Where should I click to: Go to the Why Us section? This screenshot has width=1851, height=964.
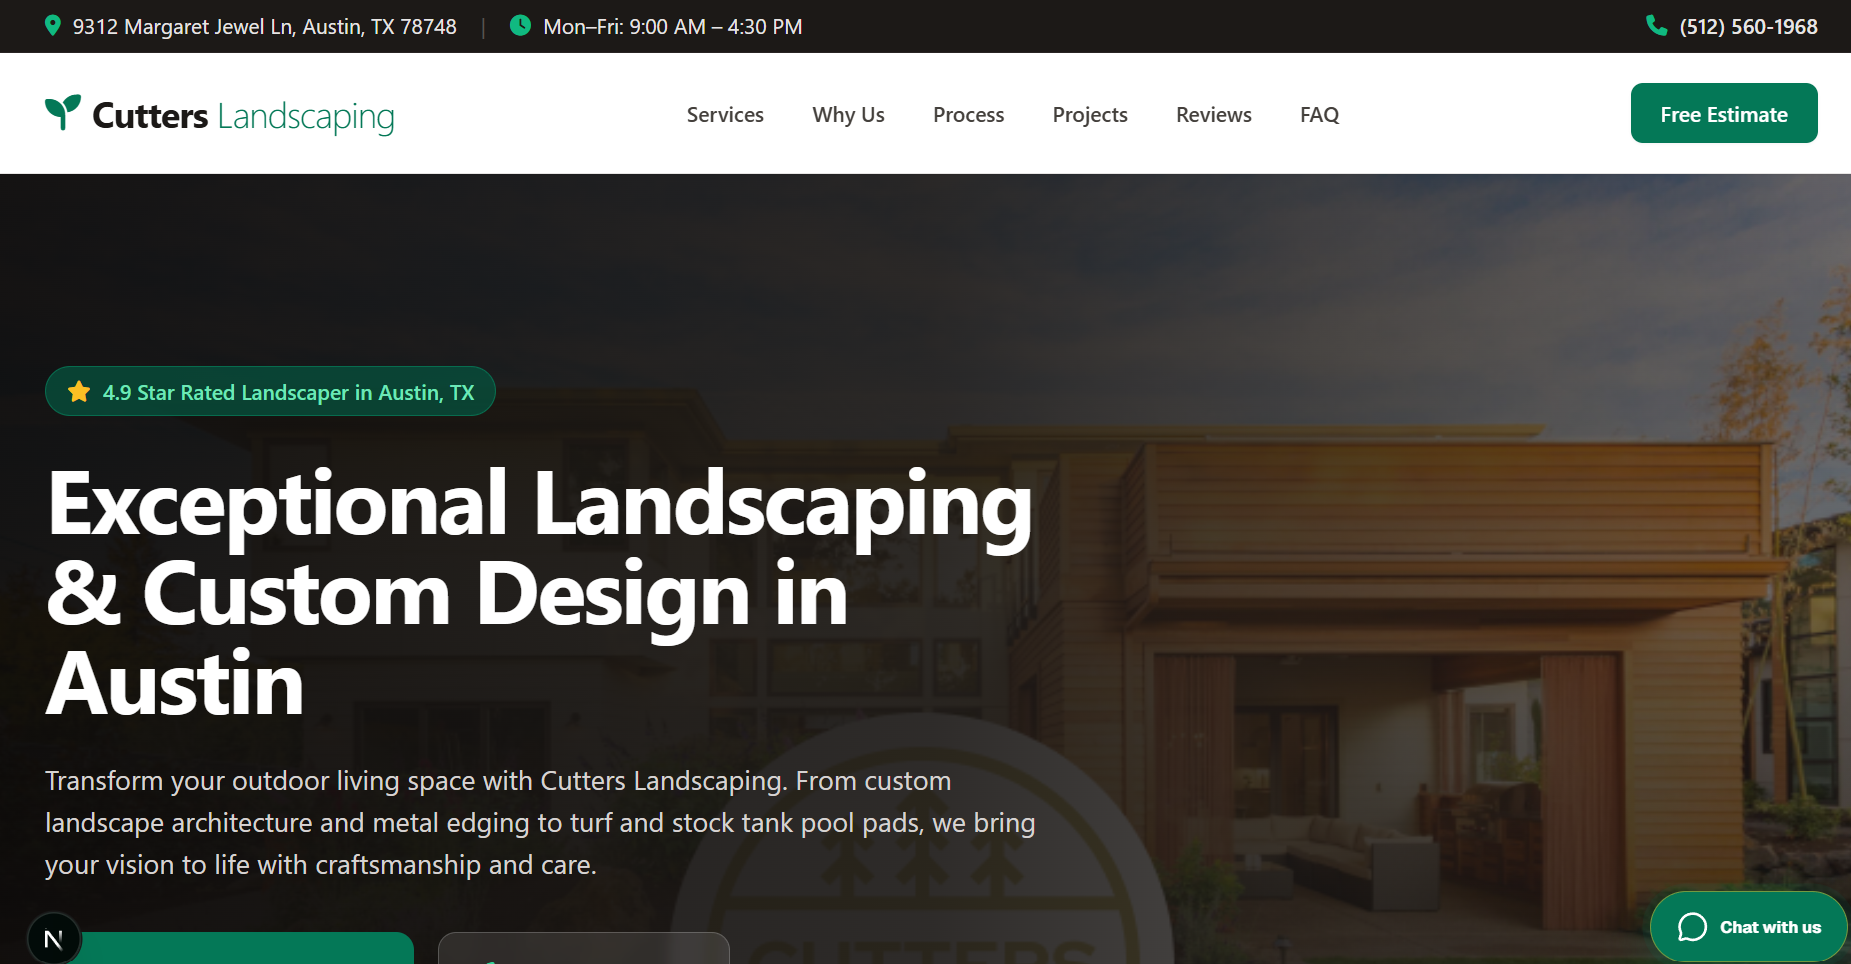pyautogui.click(x=848, y=115)
